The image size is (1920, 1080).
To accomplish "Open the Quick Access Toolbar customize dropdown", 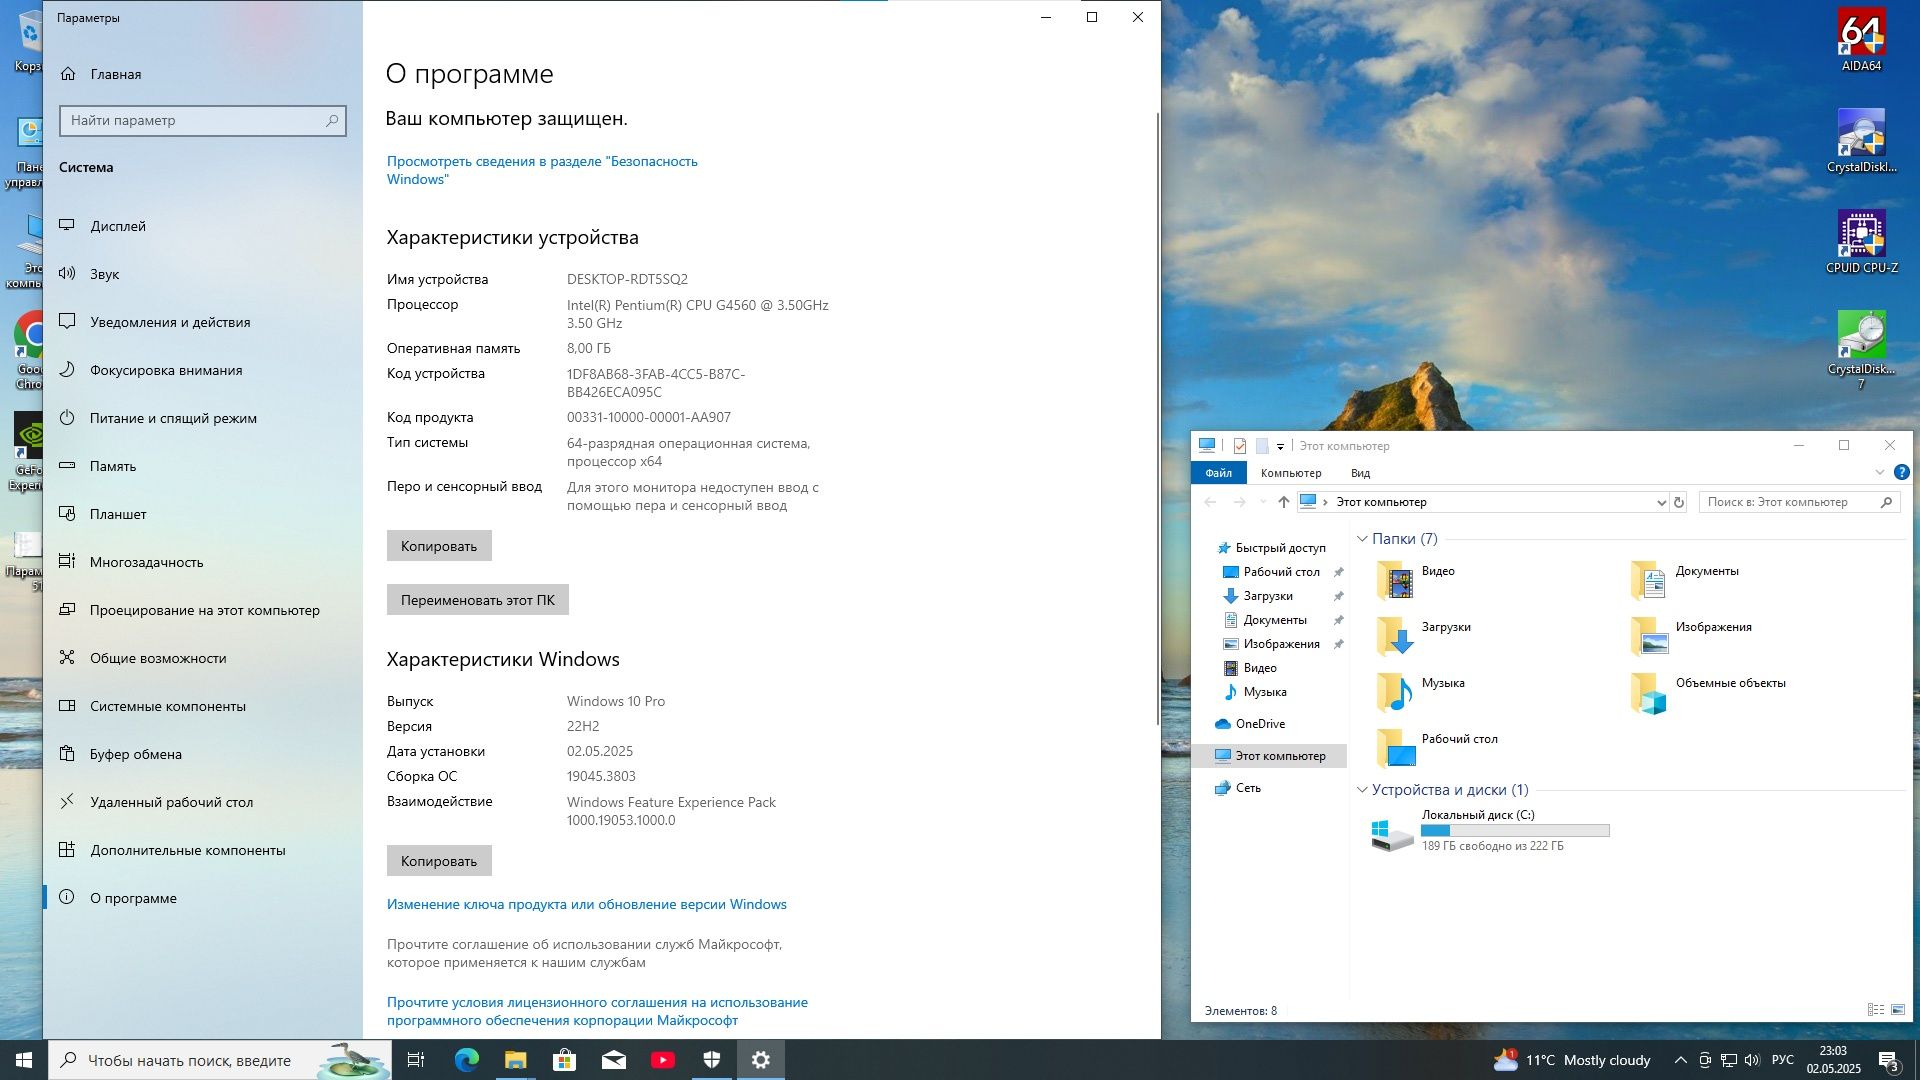I will [x=1280, y=446].
